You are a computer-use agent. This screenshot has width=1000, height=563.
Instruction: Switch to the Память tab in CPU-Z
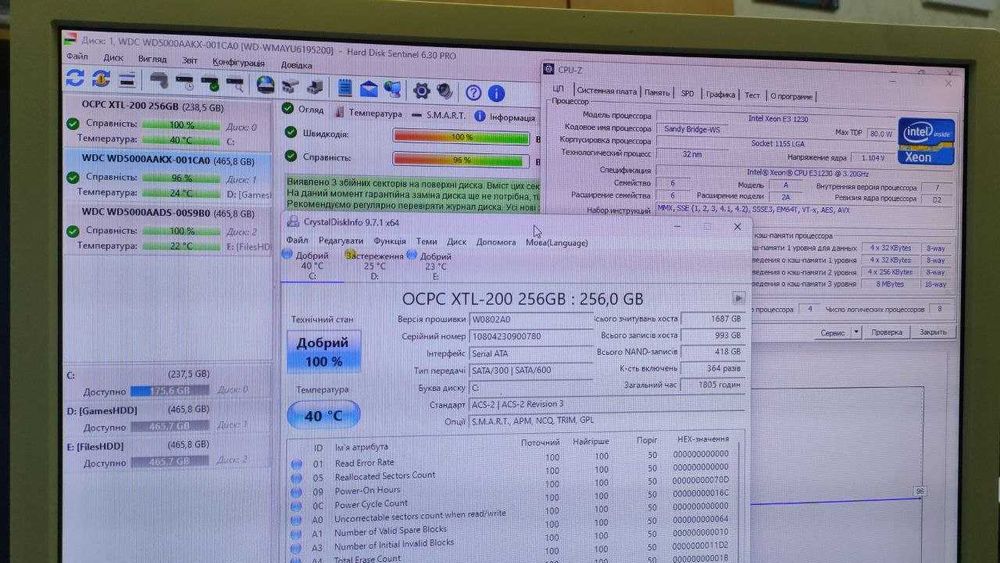pos(657,92)
